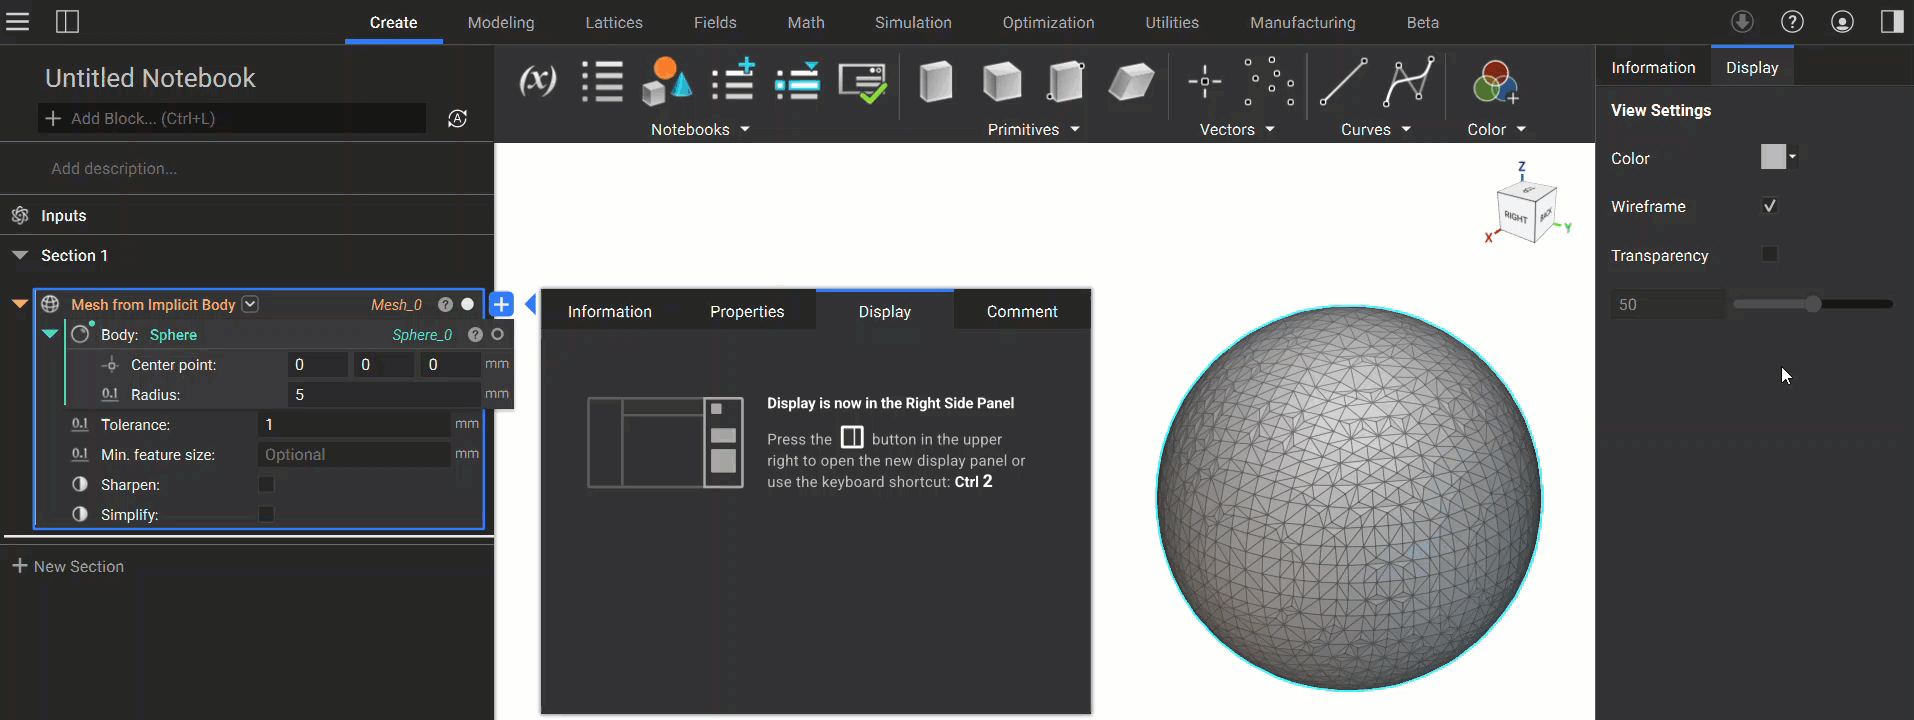Image resolution: width=1914 pixels, height=720 pixels.
Task: Select the Line curve icon
Action: click(1343, 81)
